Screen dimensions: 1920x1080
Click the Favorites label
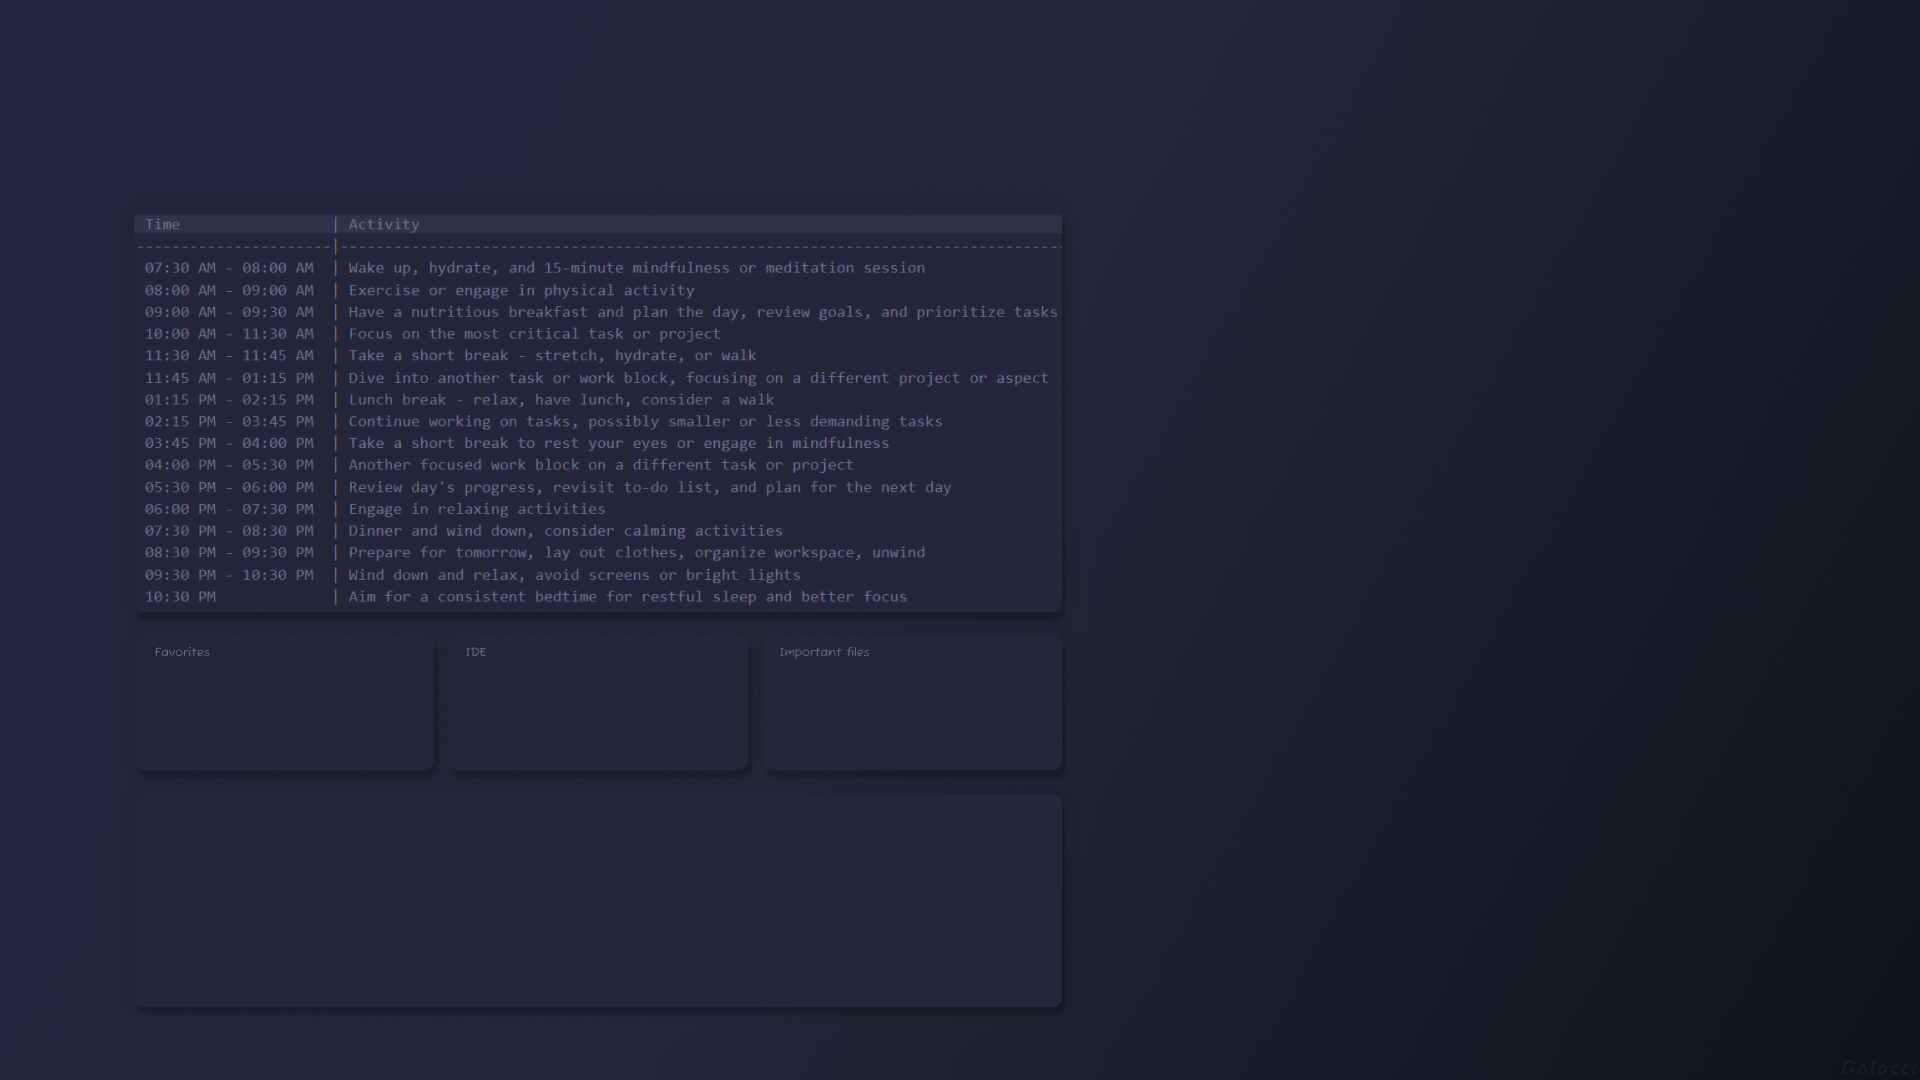coord(182,652)
